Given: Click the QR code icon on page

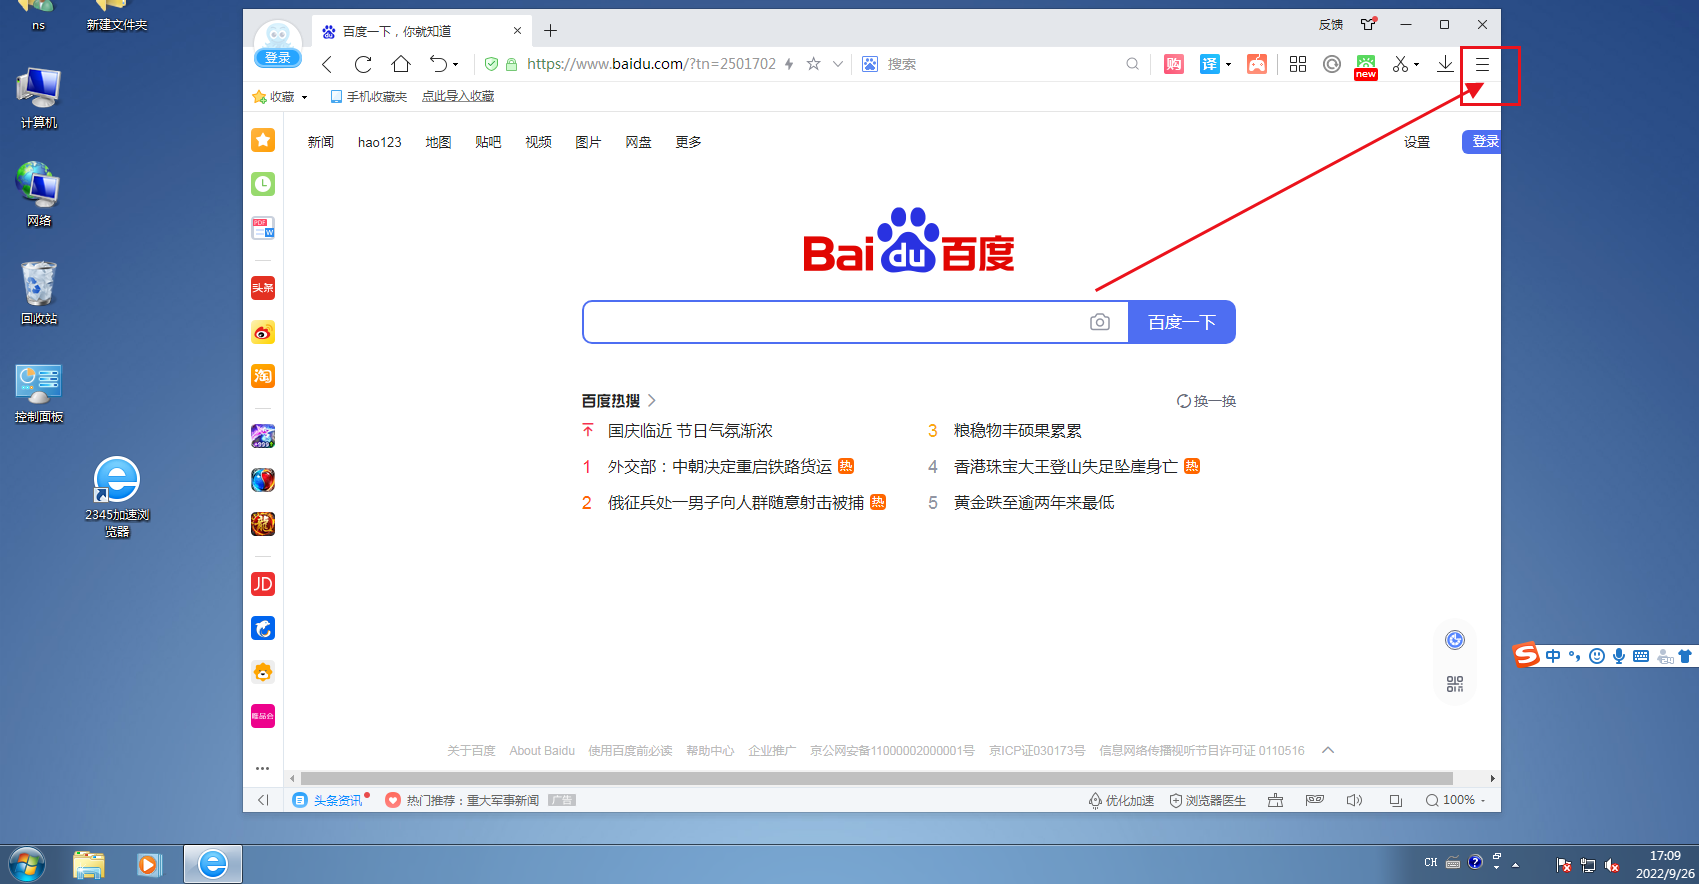Looking at the screenshot, I should point(1455,684).
